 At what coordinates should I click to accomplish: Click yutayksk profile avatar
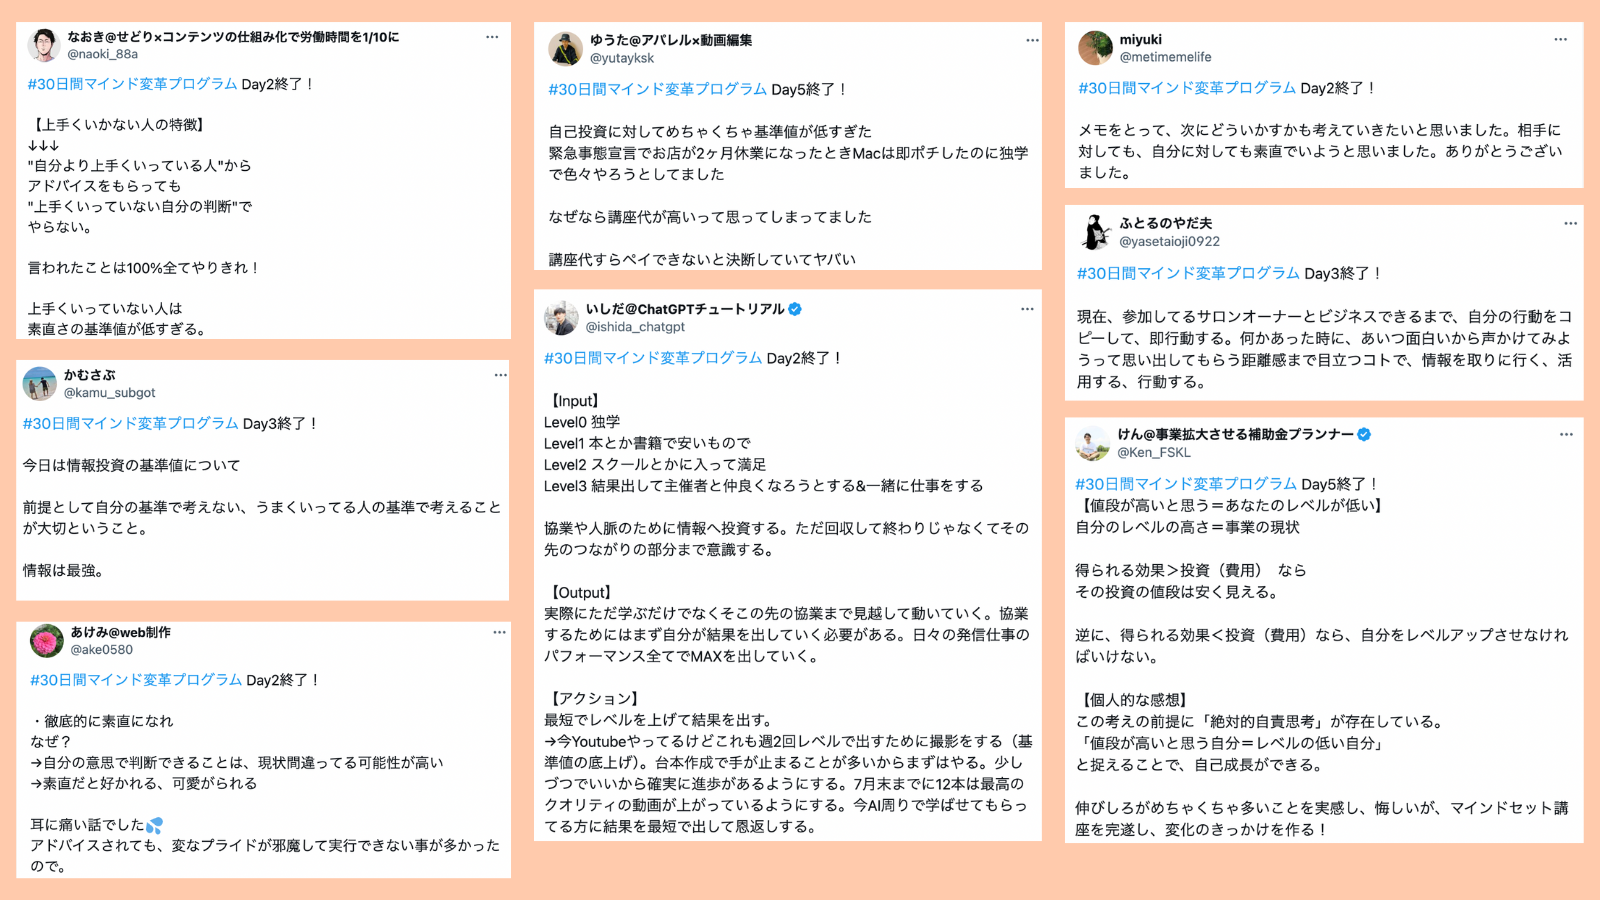[x=566, y=49]
